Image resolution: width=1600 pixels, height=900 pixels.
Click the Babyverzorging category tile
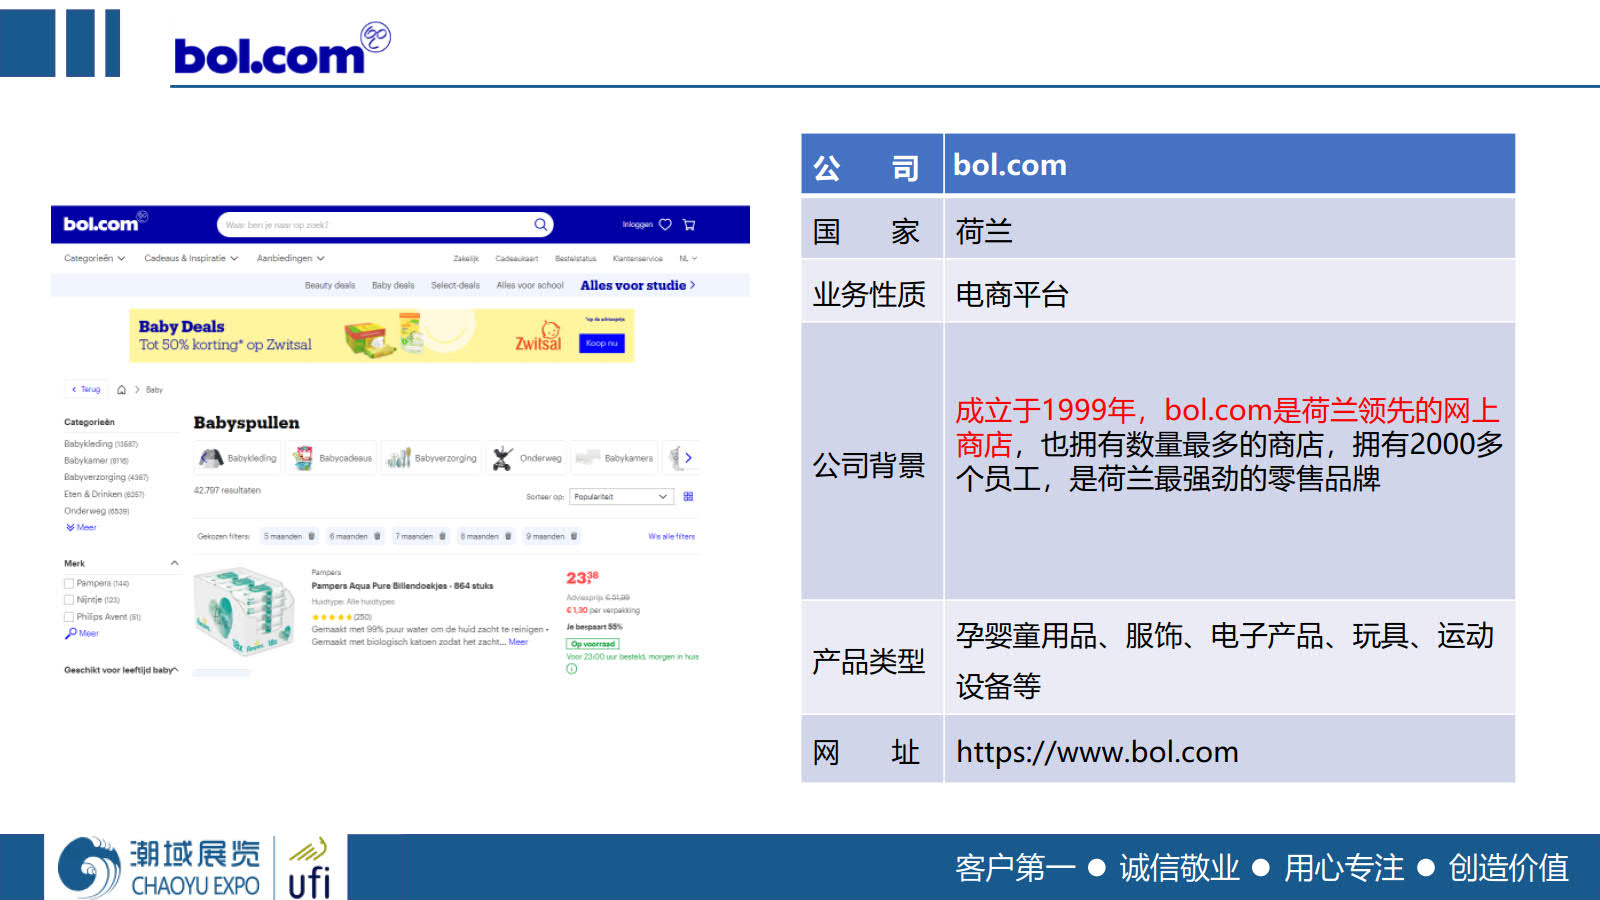[x=431, y=458]
